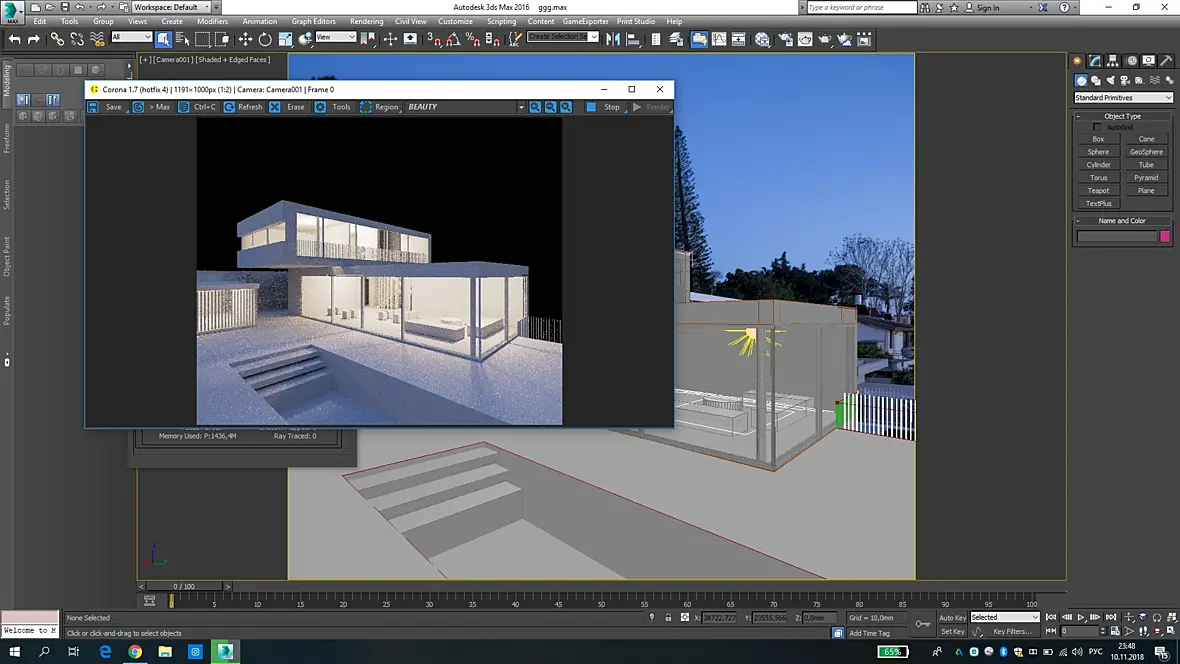Select the Bind to Space Warp tool
Screen dimensions: 1180x664
(97, 39)
